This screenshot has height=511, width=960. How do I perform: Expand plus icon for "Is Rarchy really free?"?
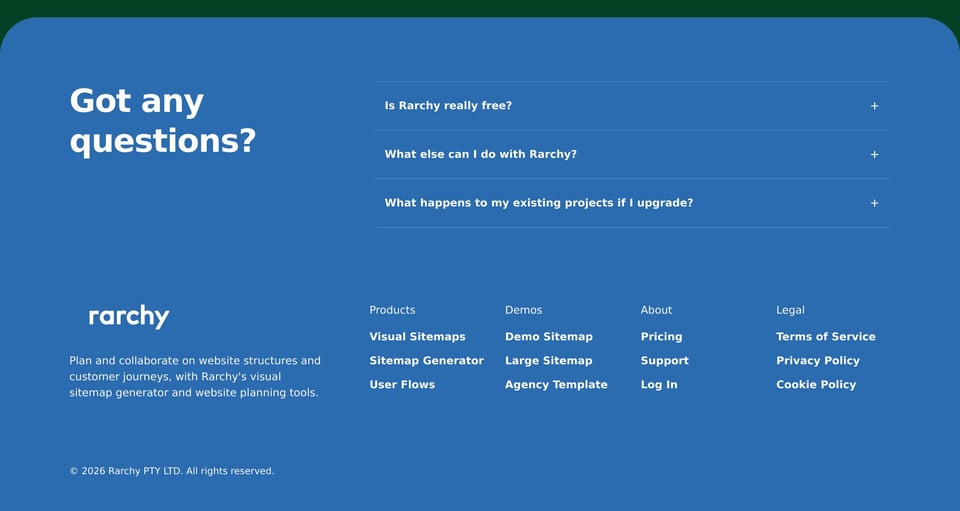[874, 106]
